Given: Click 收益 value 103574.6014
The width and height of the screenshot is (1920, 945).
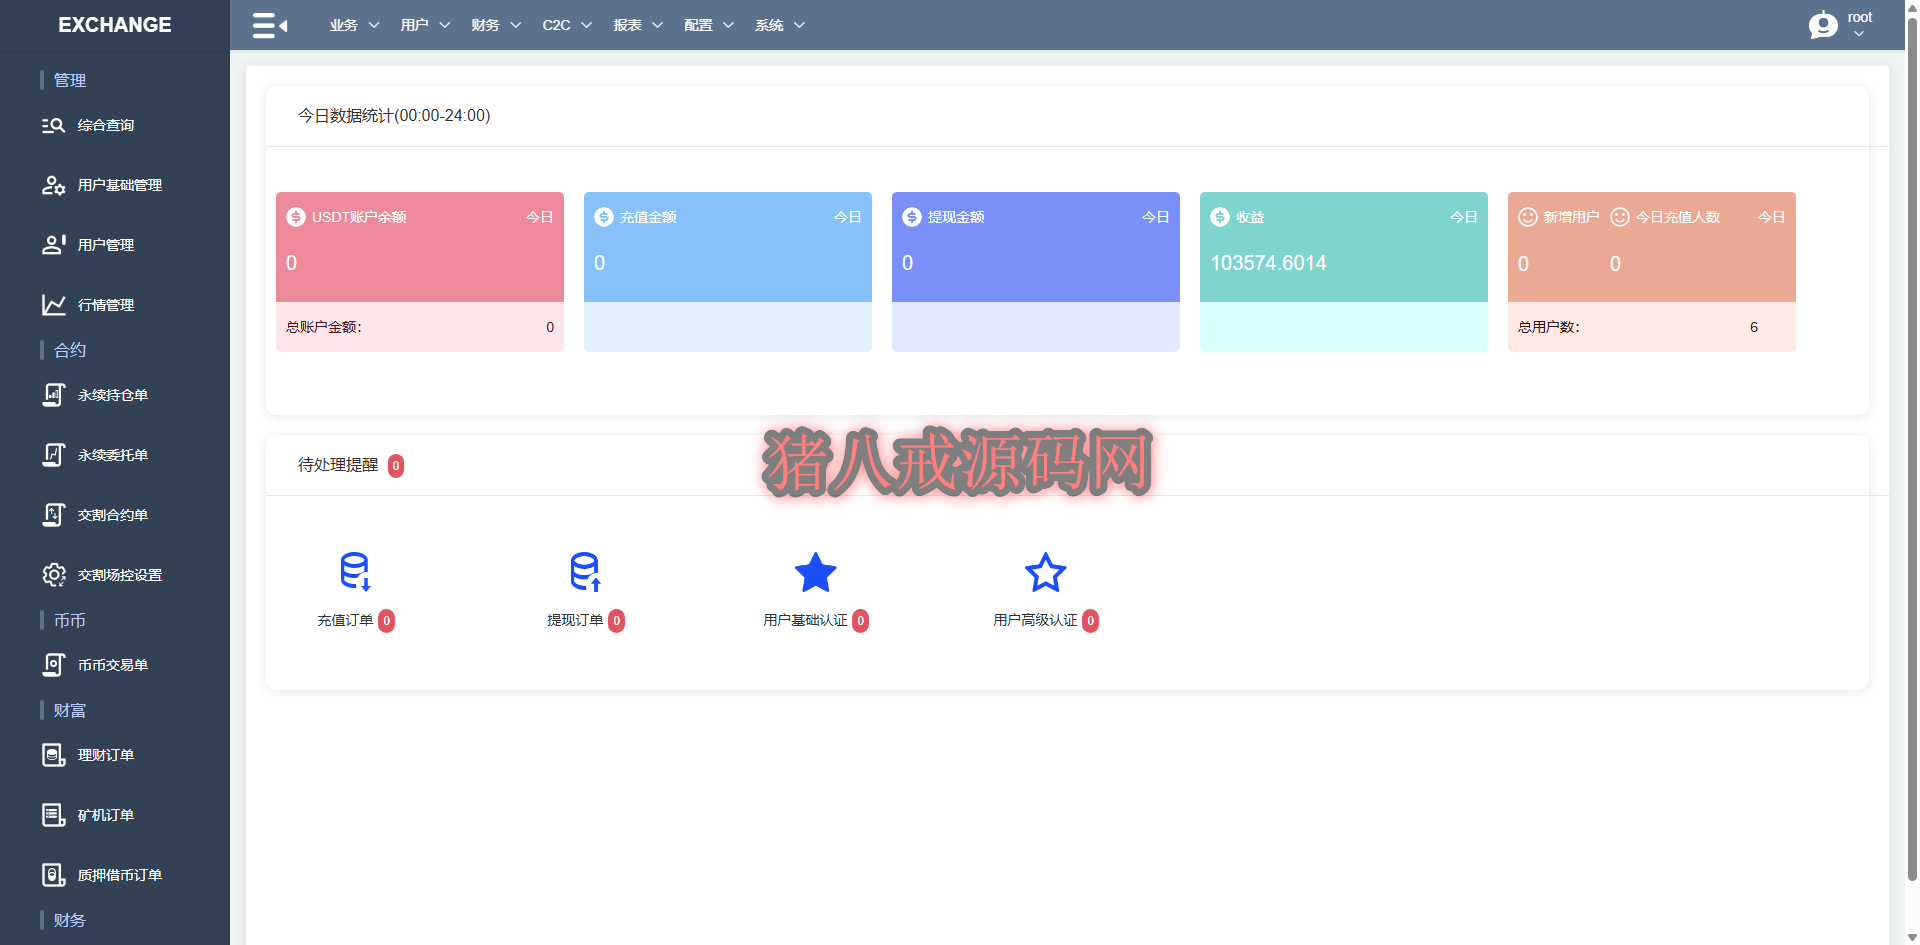Looking at the screenshot, I should (1268, 263).
